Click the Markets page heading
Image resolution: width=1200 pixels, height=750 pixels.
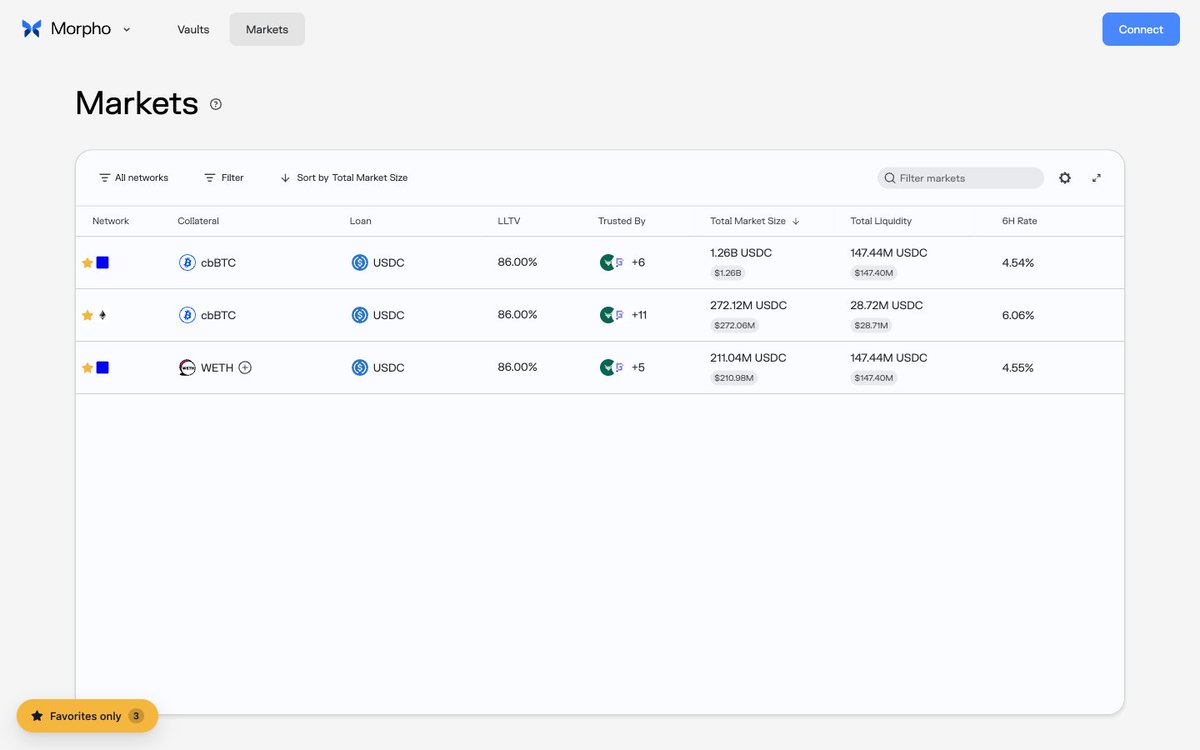tap(137, 103)
